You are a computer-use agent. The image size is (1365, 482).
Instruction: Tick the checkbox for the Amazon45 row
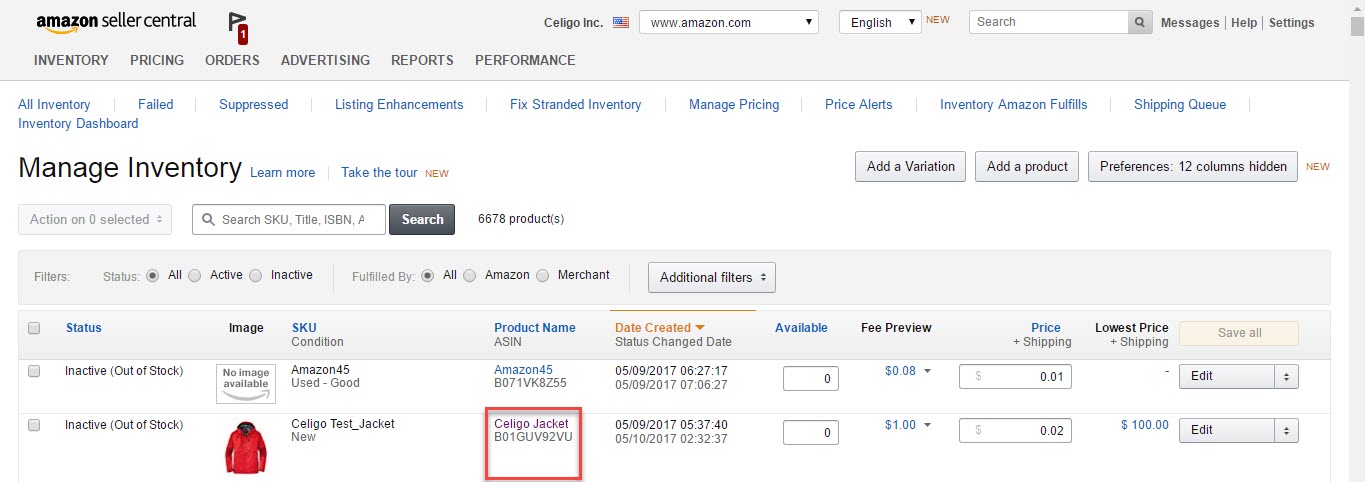click(34, 371)
